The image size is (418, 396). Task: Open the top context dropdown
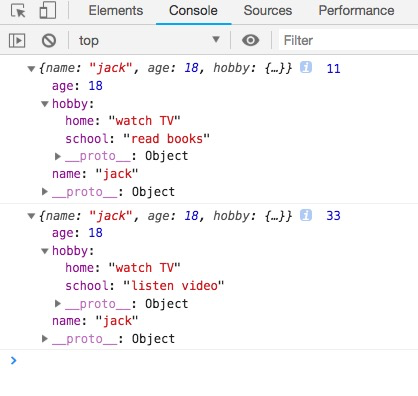click(149, 40)
